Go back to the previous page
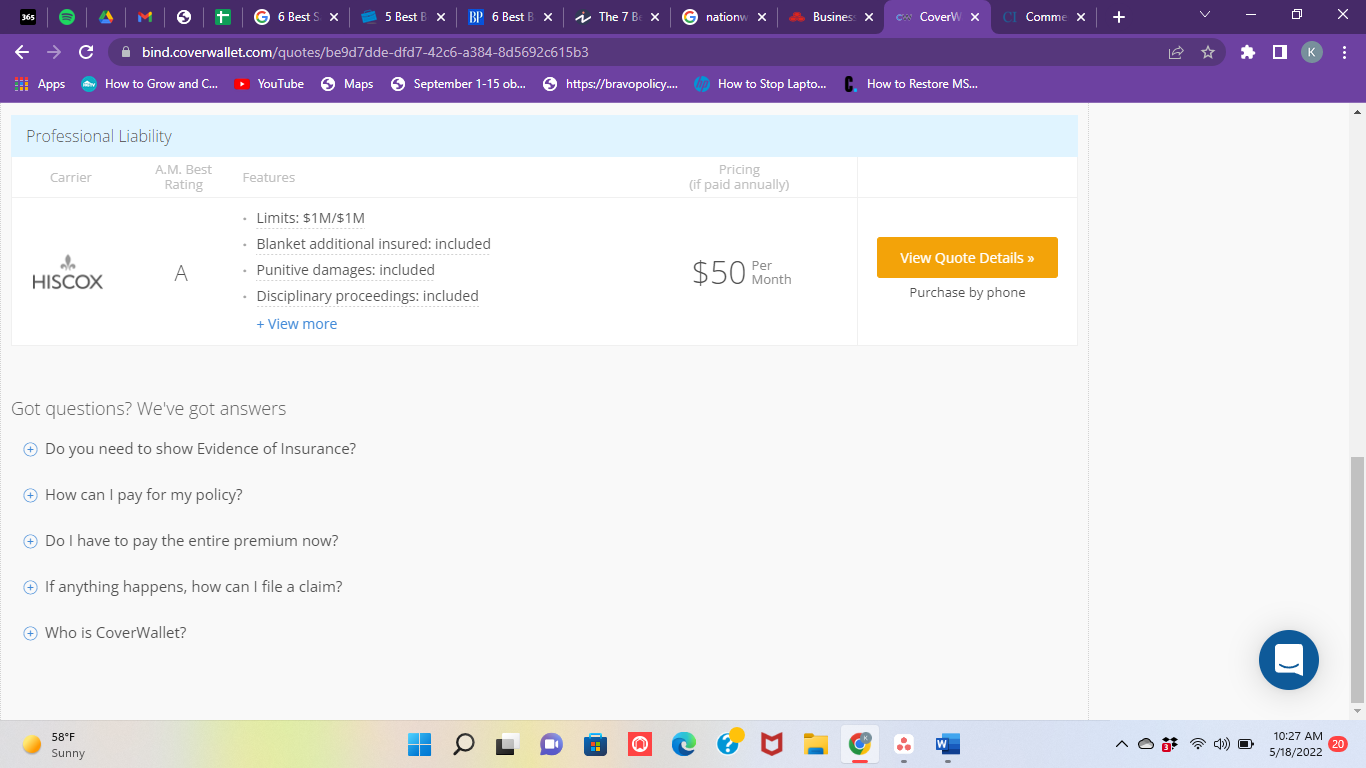Image resolution: width=1366 pixels, height=768 pixels. pos(22,52)
